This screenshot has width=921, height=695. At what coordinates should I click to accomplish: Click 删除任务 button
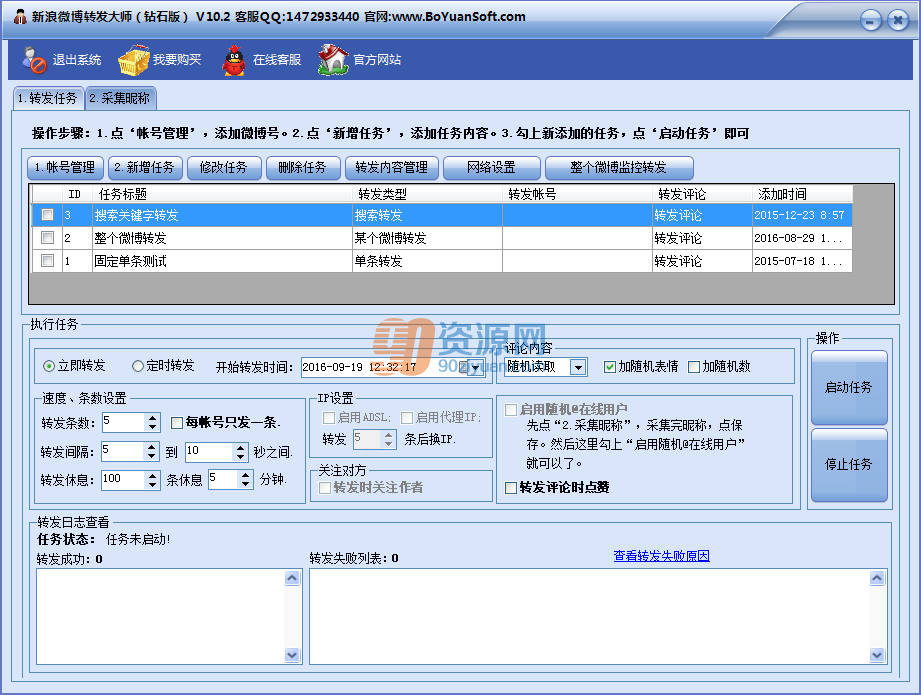tap(303, 167)
